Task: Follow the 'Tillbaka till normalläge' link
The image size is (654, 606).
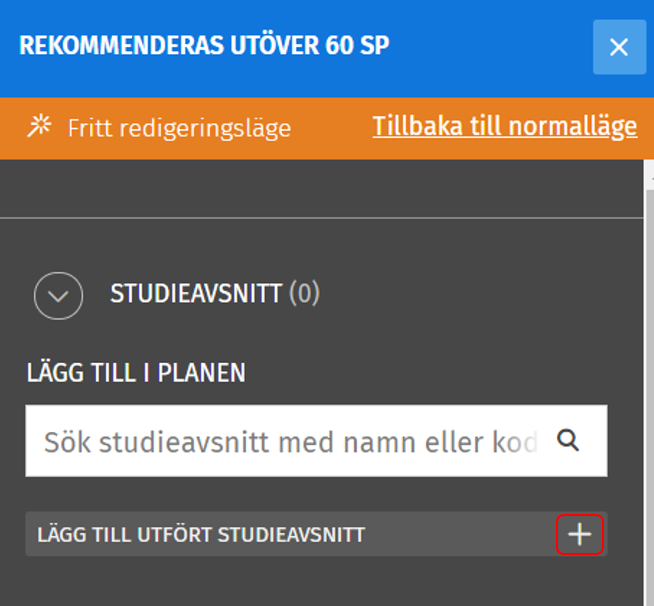Action: pyautogui.click(x=504, y=127)
